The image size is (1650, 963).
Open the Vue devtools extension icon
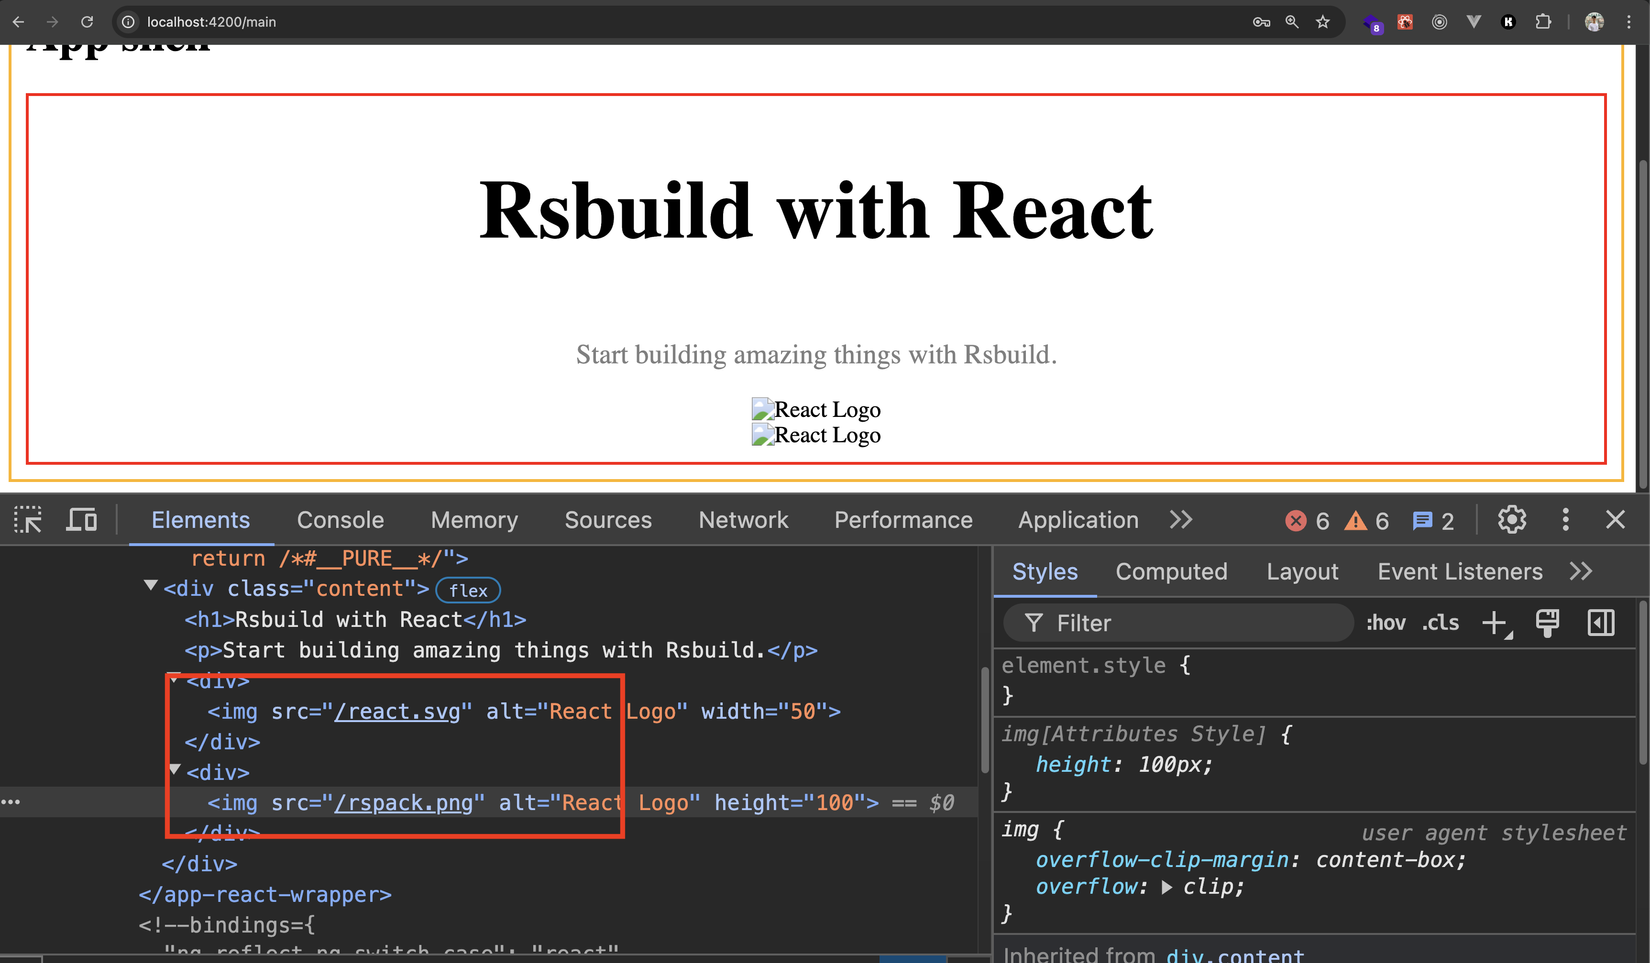(1474, 21)
